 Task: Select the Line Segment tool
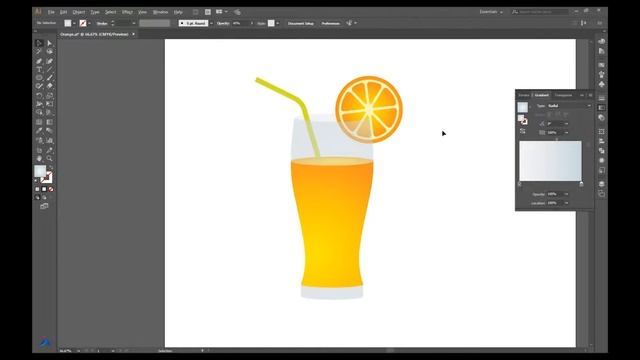pos(49,69)
